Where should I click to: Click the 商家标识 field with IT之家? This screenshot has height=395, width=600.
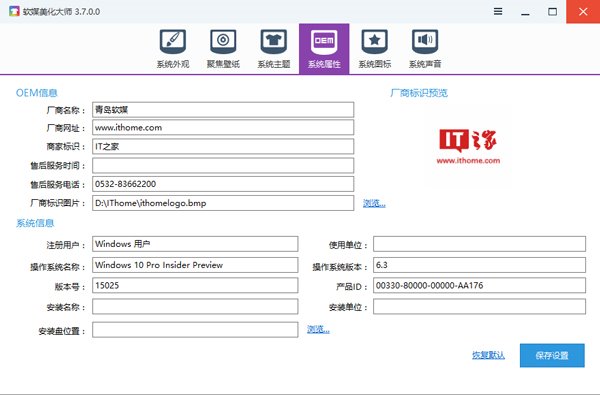coord(223,146)
